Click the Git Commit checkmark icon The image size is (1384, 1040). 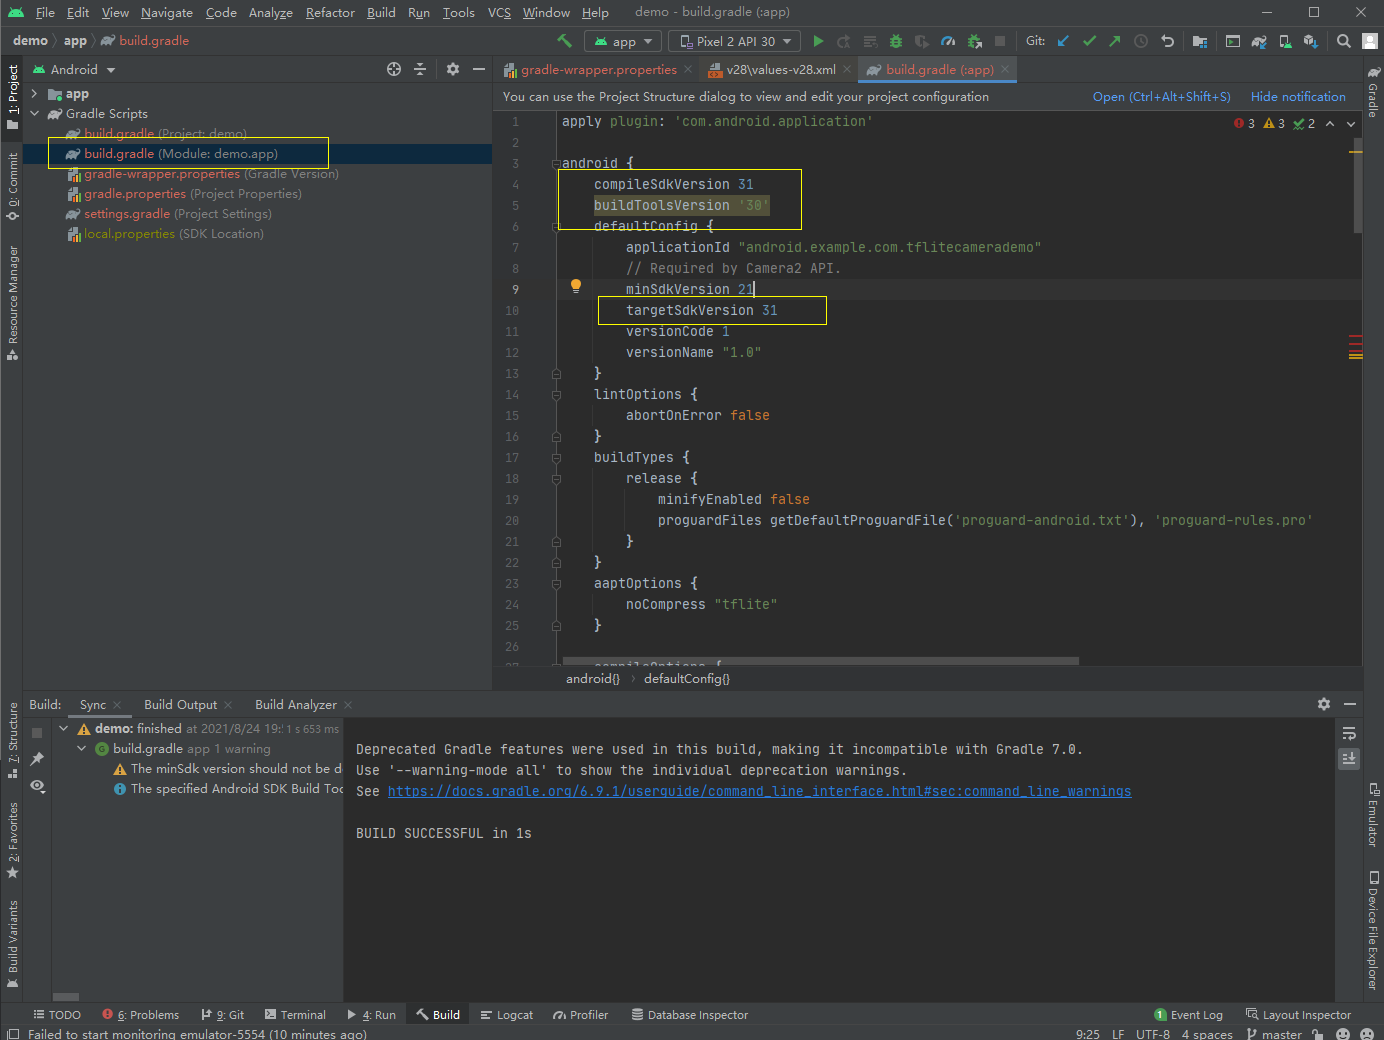coord(1089,41)
